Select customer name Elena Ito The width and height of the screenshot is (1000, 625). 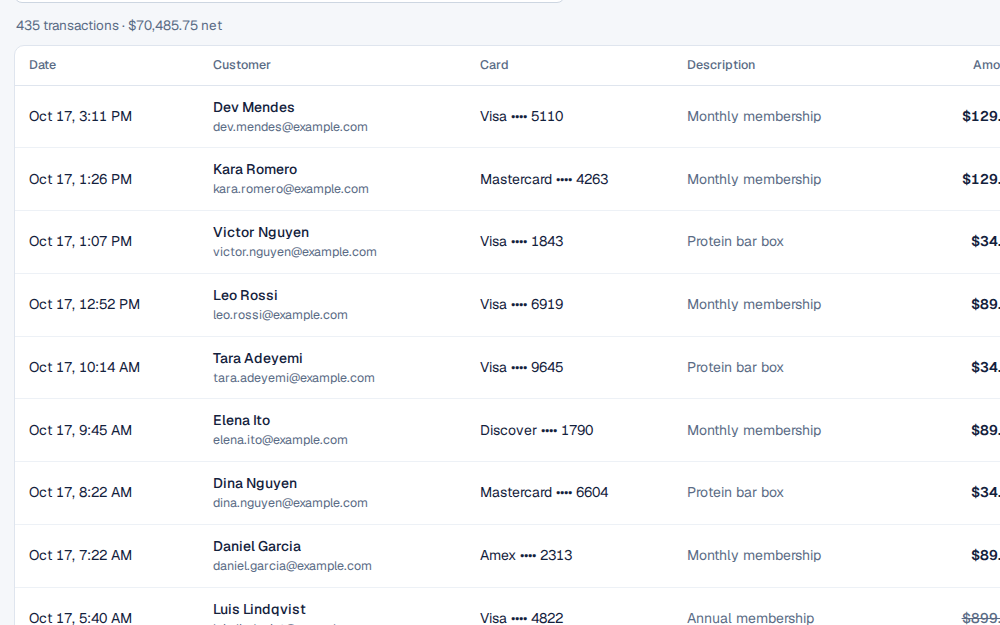pos(242,420)
